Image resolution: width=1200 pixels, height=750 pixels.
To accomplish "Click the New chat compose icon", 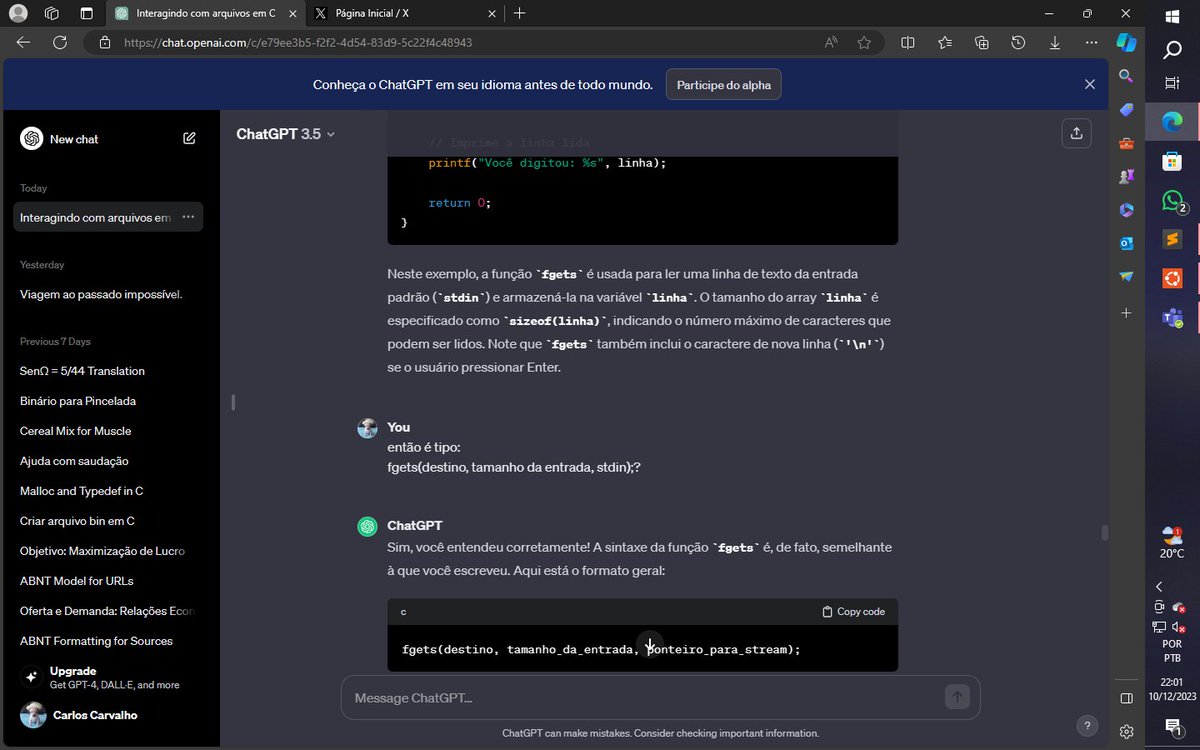I will point(189,139).
